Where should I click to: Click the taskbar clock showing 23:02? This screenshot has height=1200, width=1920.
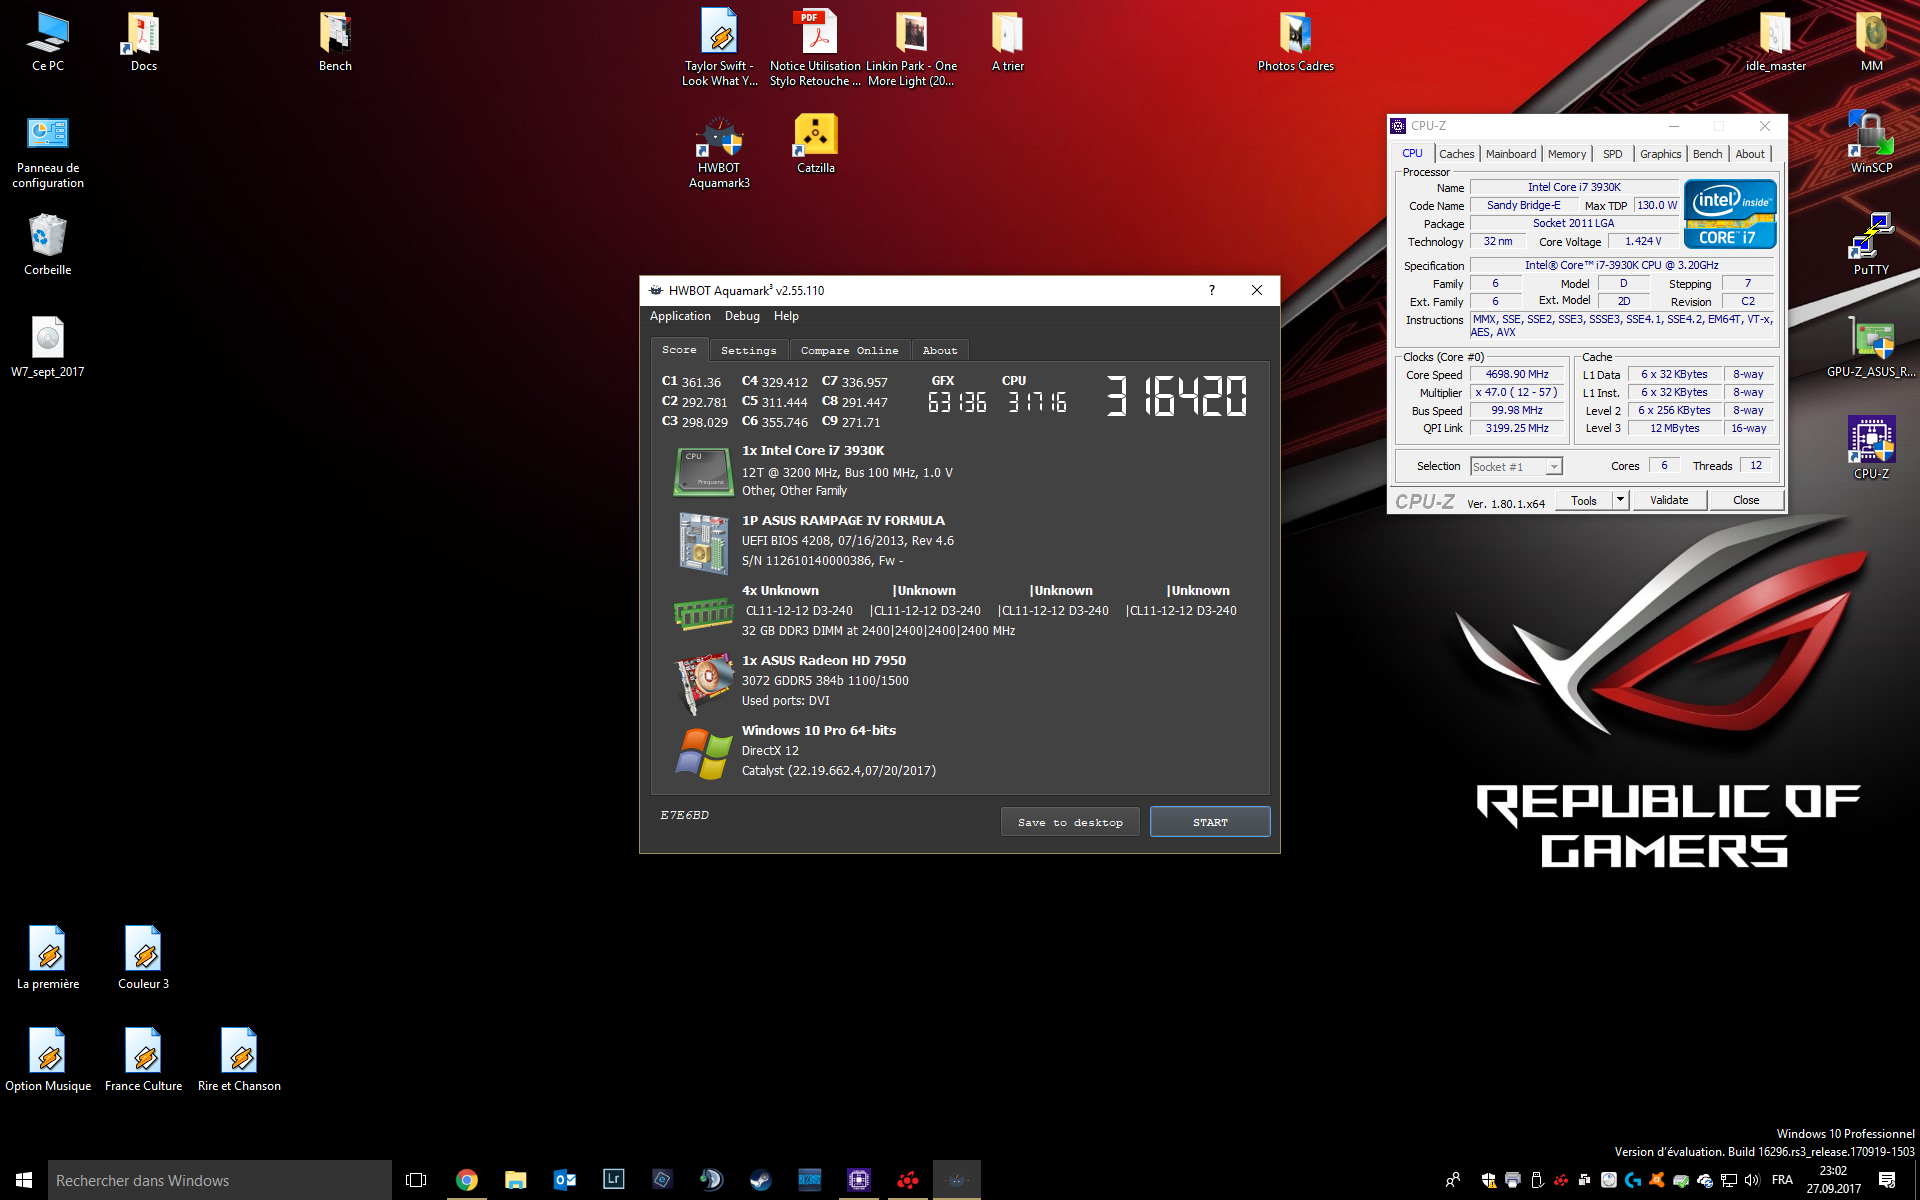[1833, 1180]
